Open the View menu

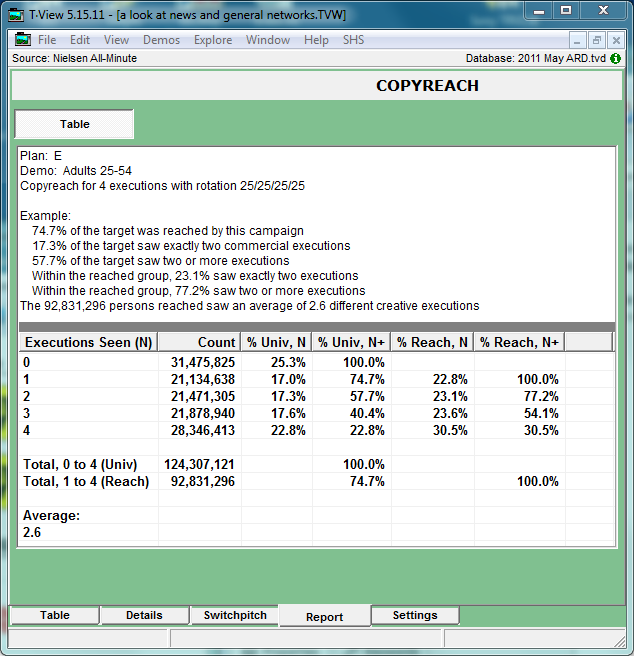coord(116,40)
